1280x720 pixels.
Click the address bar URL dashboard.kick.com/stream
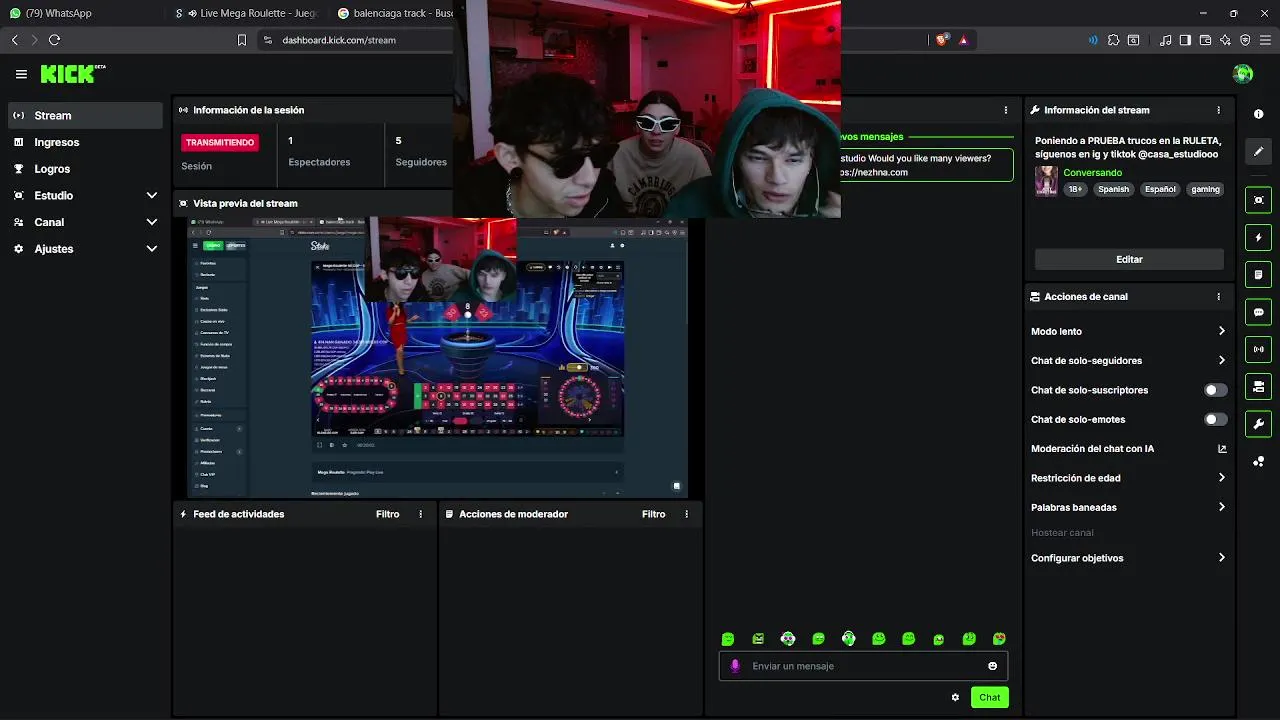click(339, 40)
